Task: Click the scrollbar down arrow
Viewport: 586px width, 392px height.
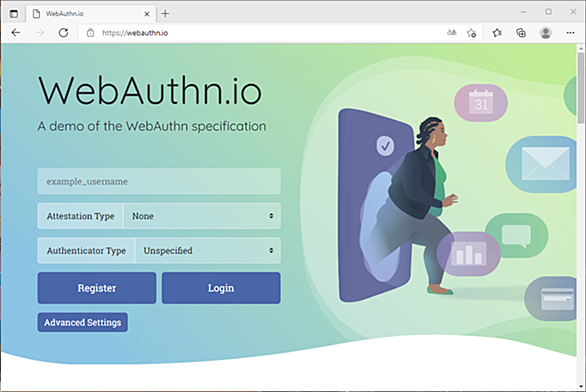Action: [x=580, y=386]
